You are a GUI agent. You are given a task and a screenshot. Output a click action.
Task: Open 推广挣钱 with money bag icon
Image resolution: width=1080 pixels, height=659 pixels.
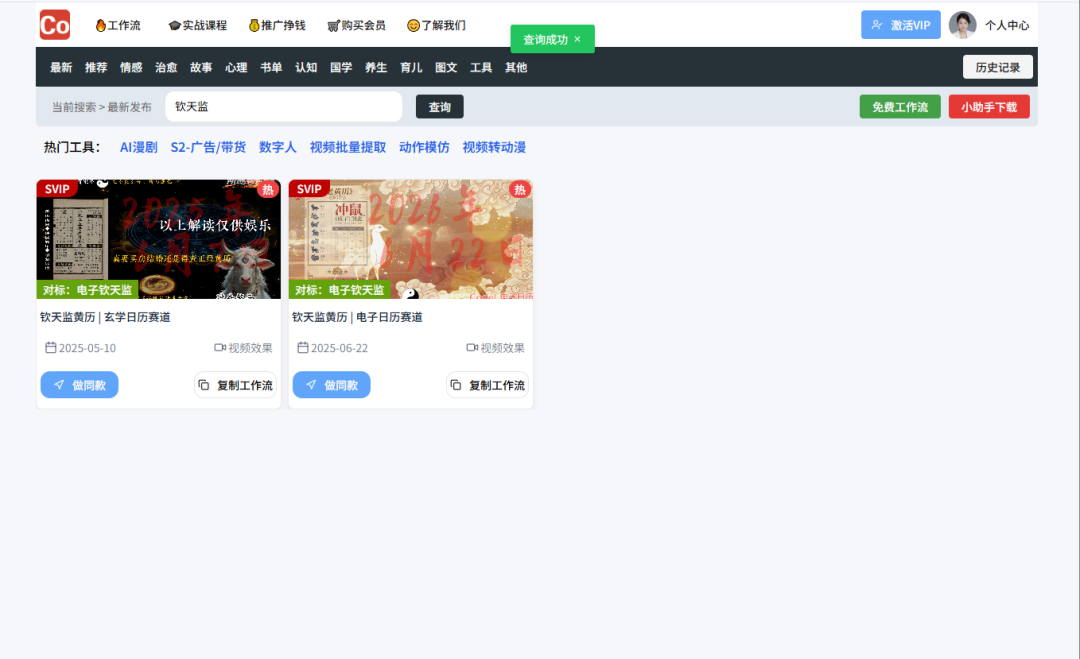[277, 25]
